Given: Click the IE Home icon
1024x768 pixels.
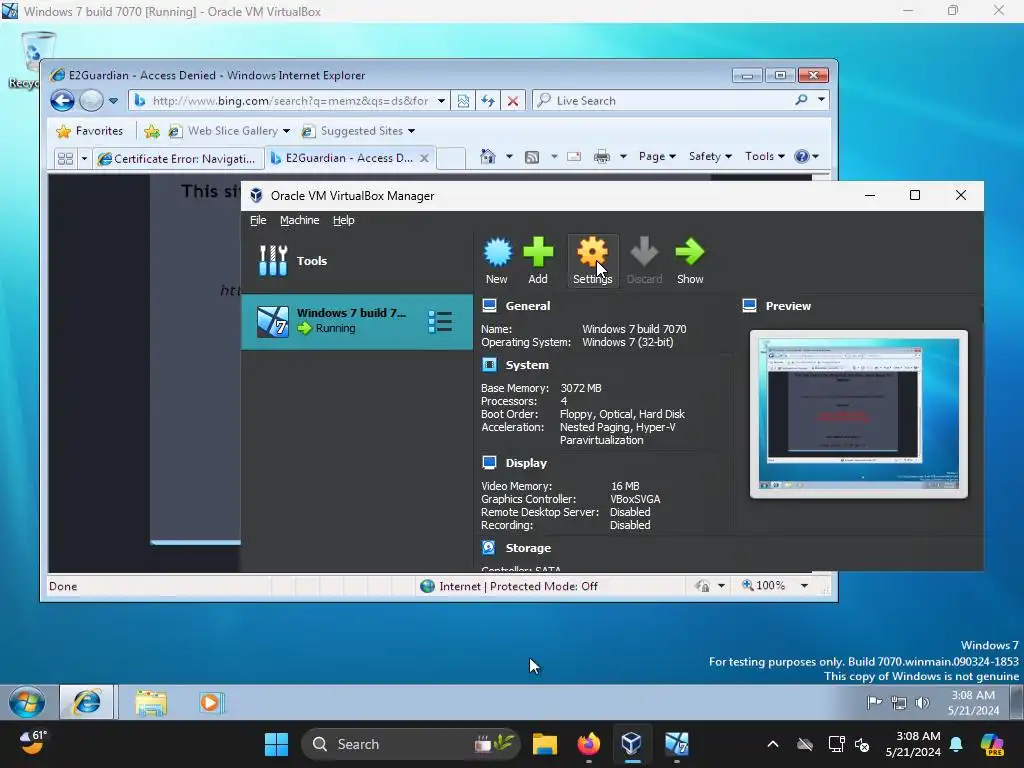Looking at the screenshot, I should [488, 156].
